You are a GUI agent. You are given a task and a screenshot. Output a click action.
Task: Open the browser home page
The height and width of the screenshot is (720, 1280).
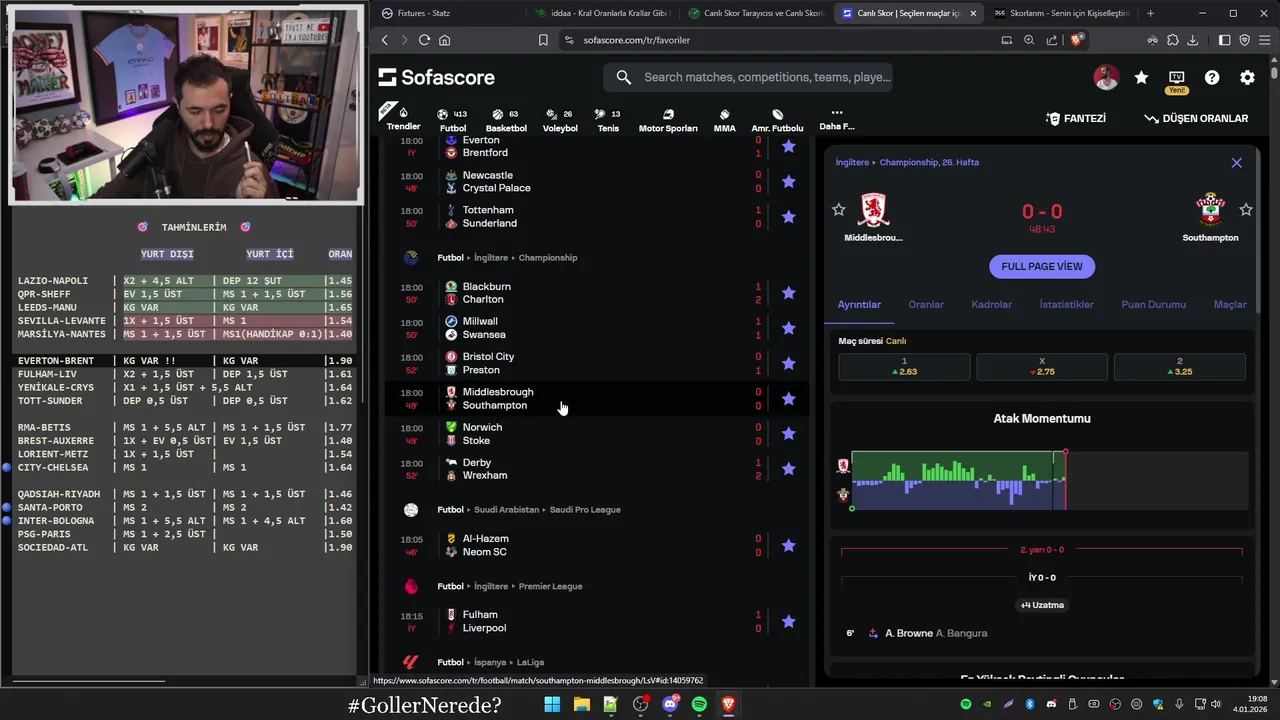pos(444,40)
